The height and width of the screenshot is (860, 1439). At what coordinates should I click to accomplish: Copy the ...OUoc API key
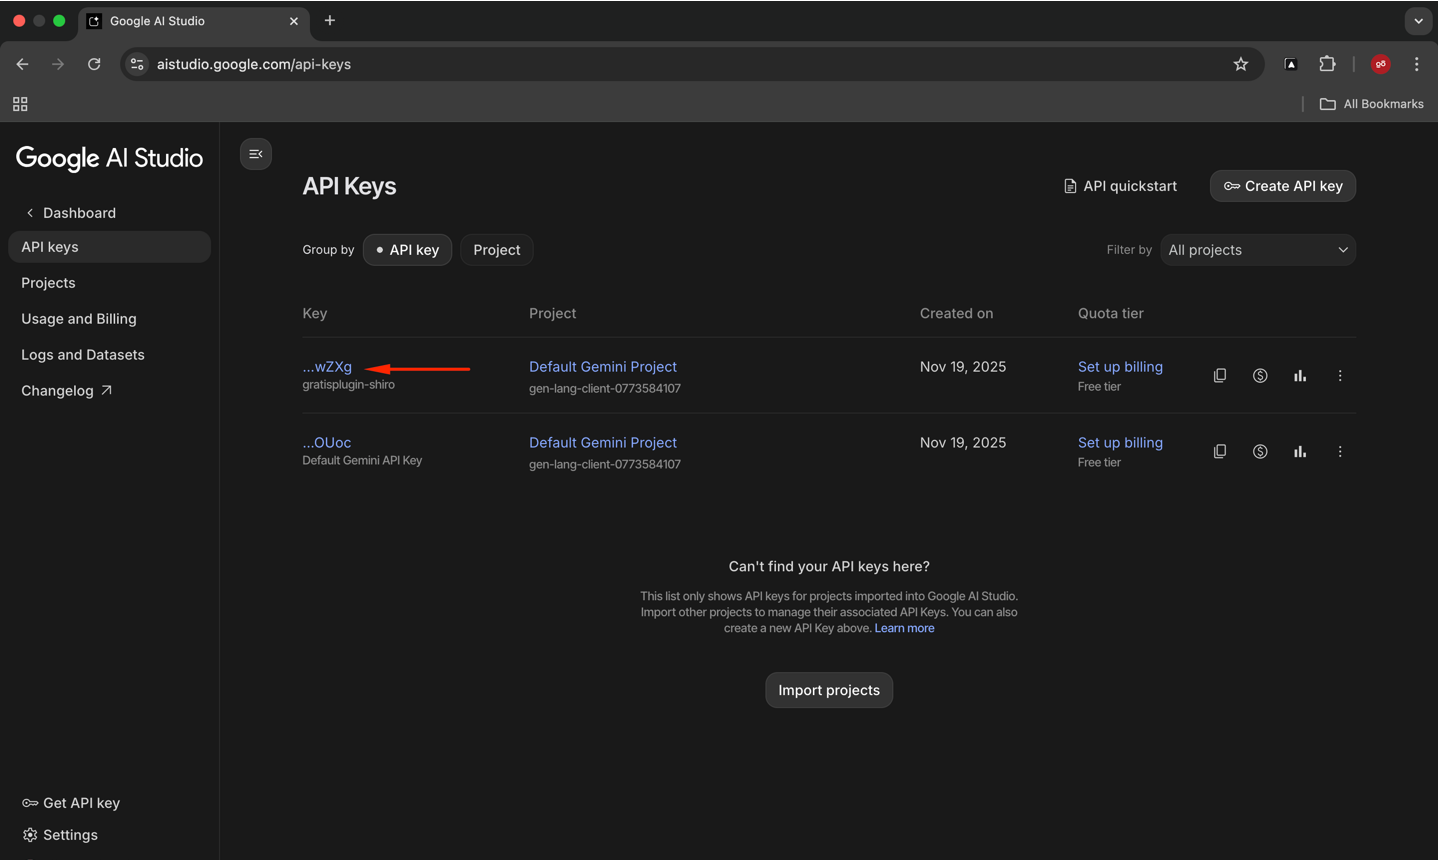coord(1219,452)
